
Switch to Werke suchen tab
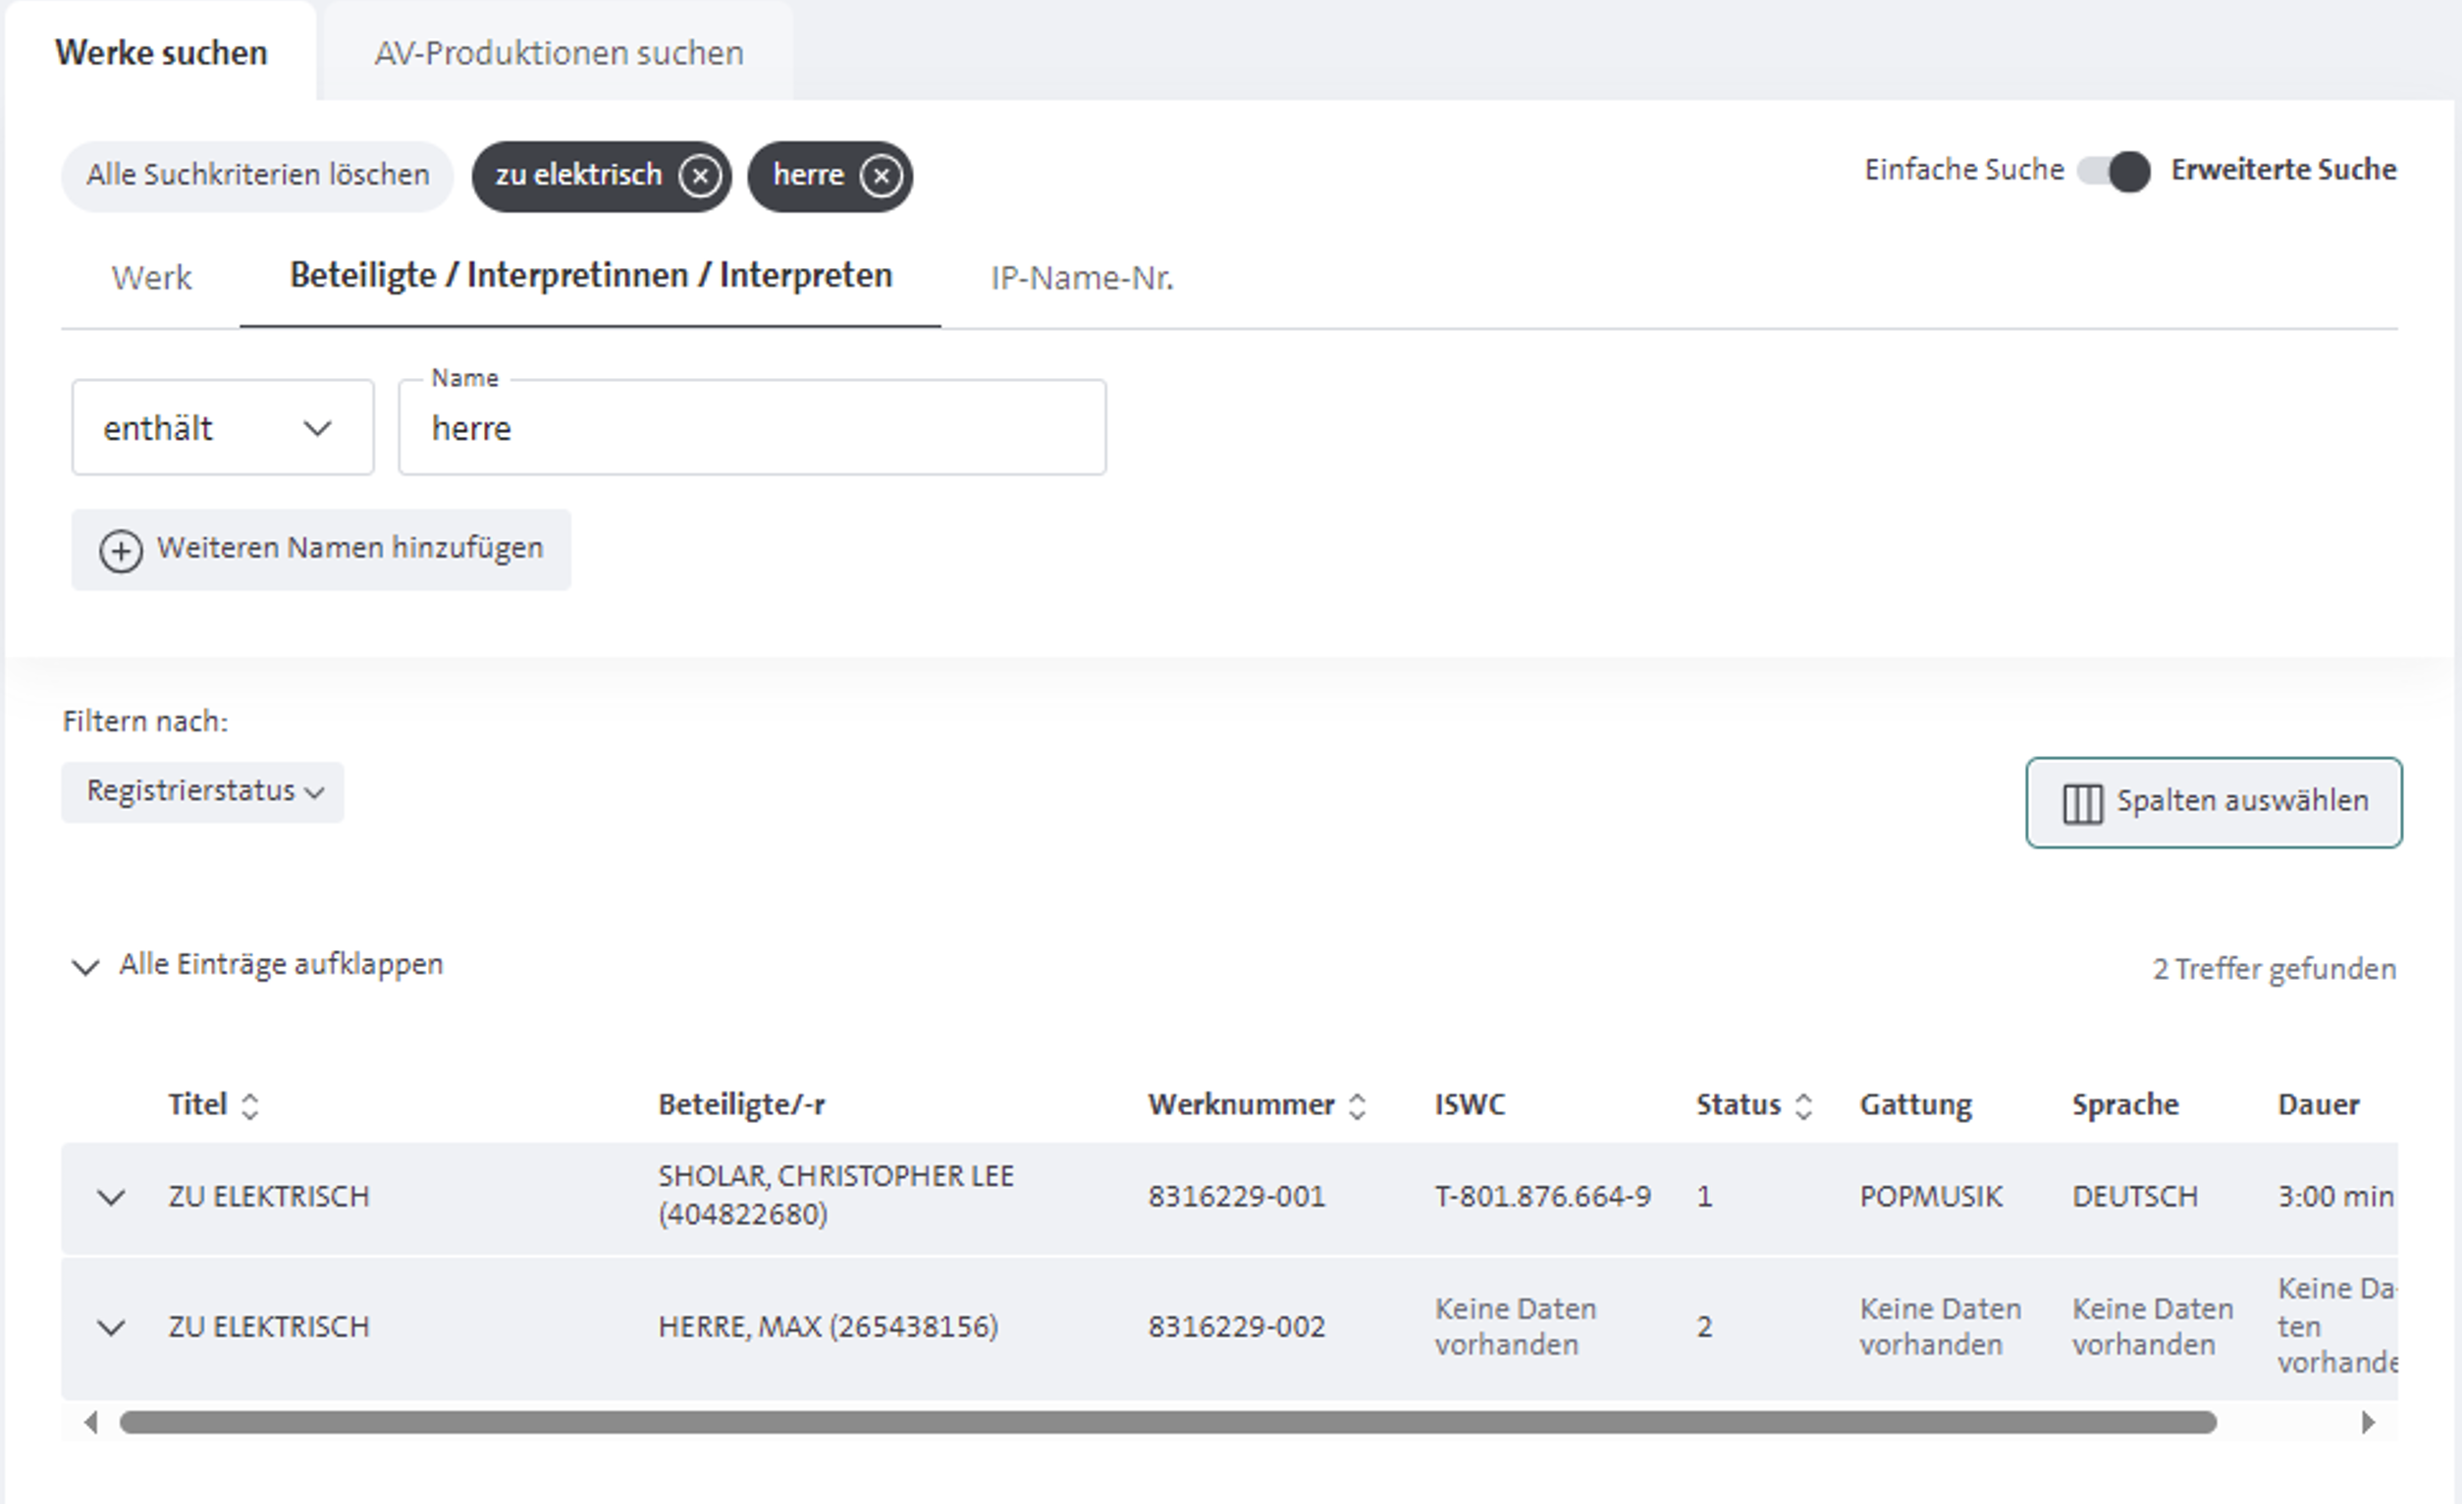pos(161,52)
